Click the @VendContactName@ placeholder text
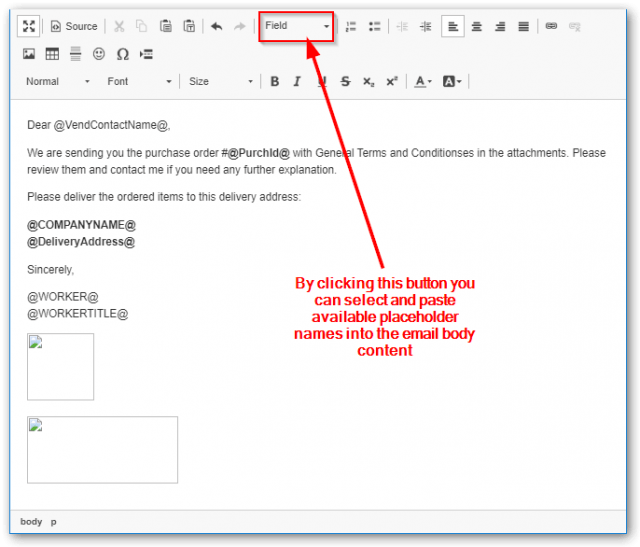640x547 pixels. tap(111, 125)
